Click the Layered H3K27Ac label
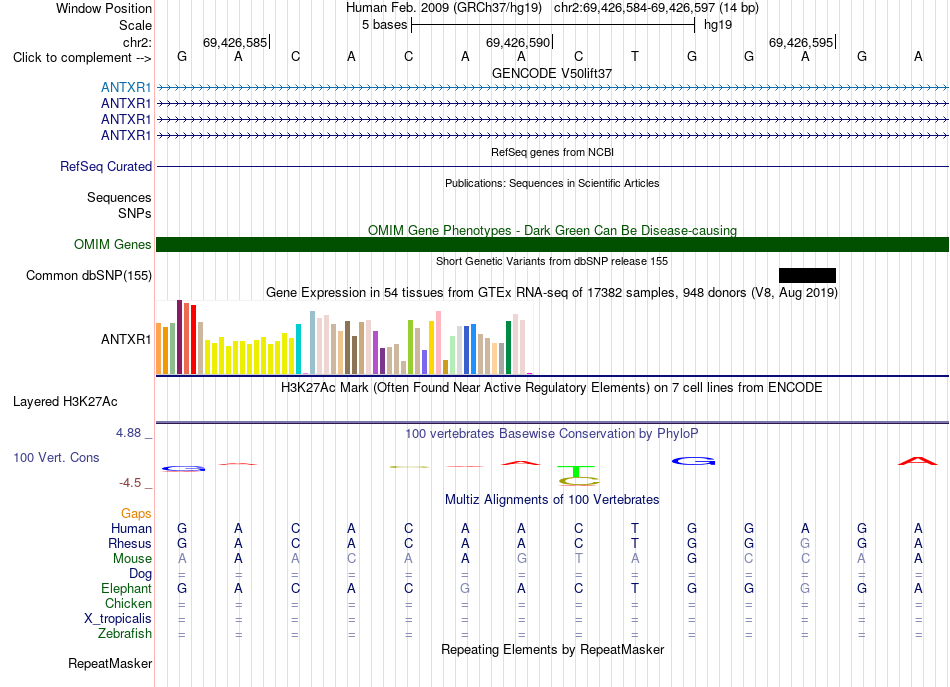The width and height of the screenshot is (950, 687). pos(65,402)
